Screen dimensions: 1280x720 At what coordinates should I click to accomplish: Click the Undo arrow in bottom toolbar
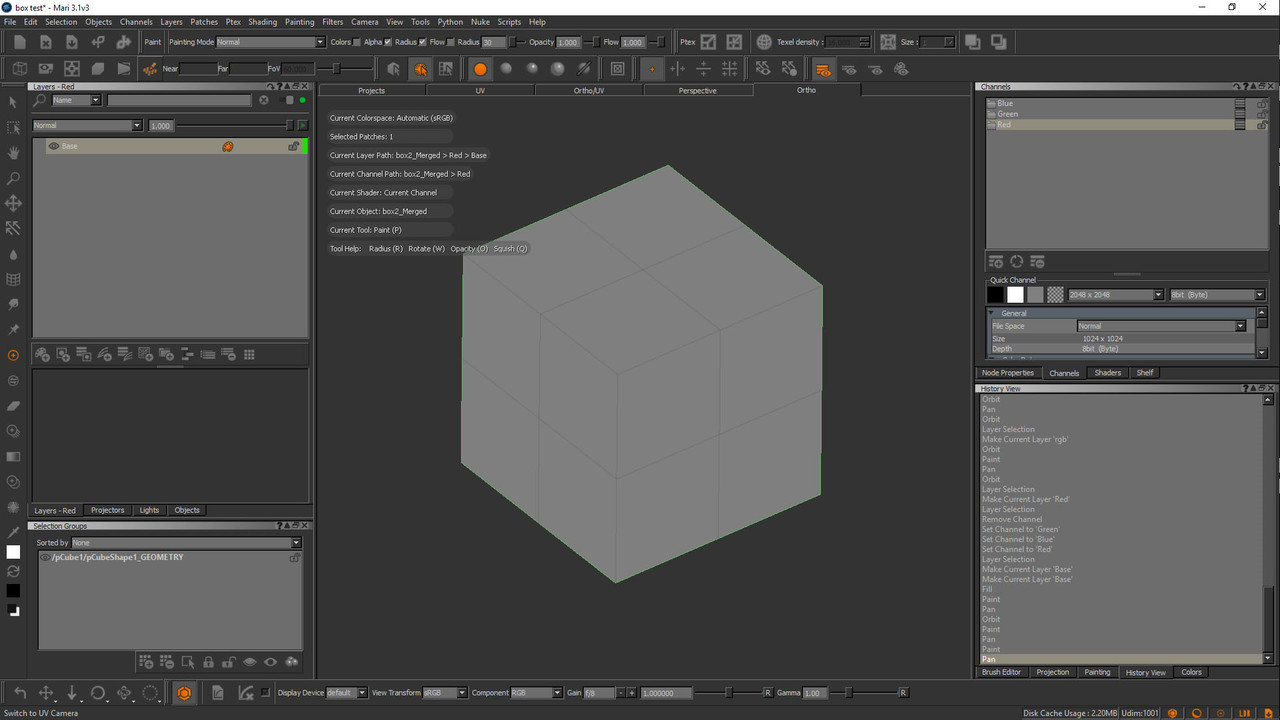point(20,693)
